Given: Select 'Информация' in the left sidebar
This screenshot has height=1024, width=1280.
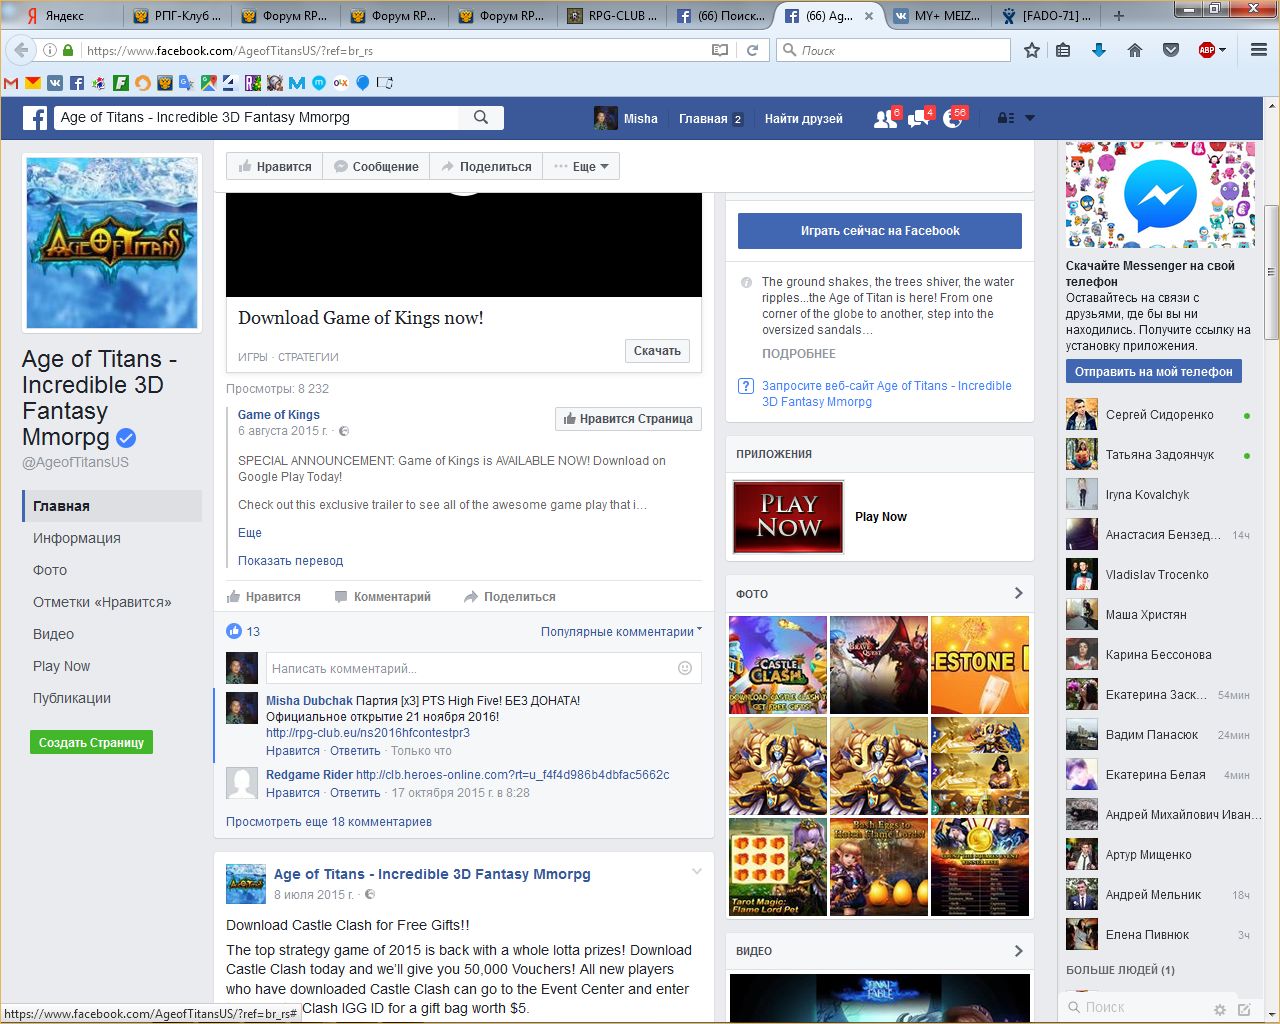Looking at the screenshot, I should pyautogui.click(x=77, y=538).
